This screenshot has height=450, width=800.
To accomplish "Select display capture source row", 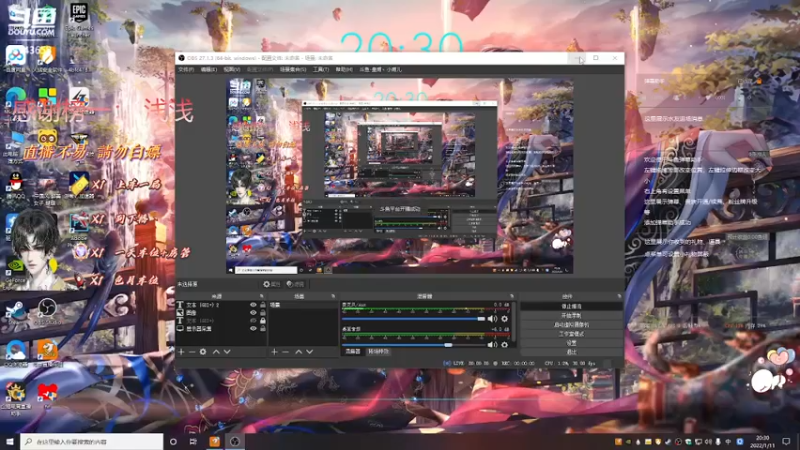I will pyautogui.click(x=221, y=329).
